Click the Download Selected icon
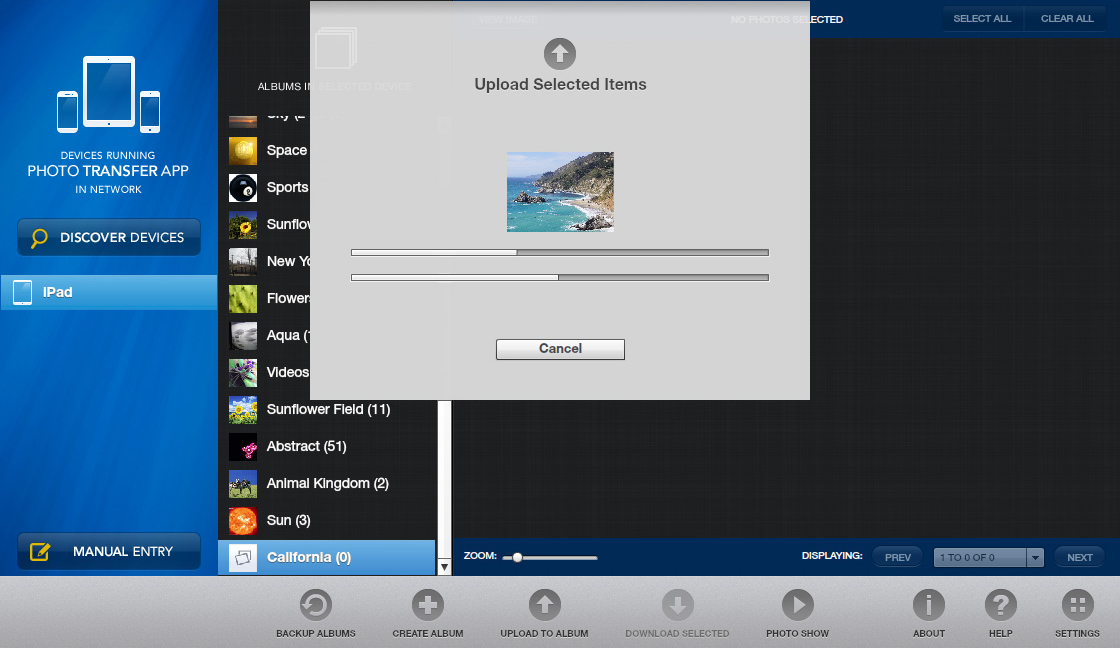The width and height of the screenshot is (1120, 648). point(677,605)
